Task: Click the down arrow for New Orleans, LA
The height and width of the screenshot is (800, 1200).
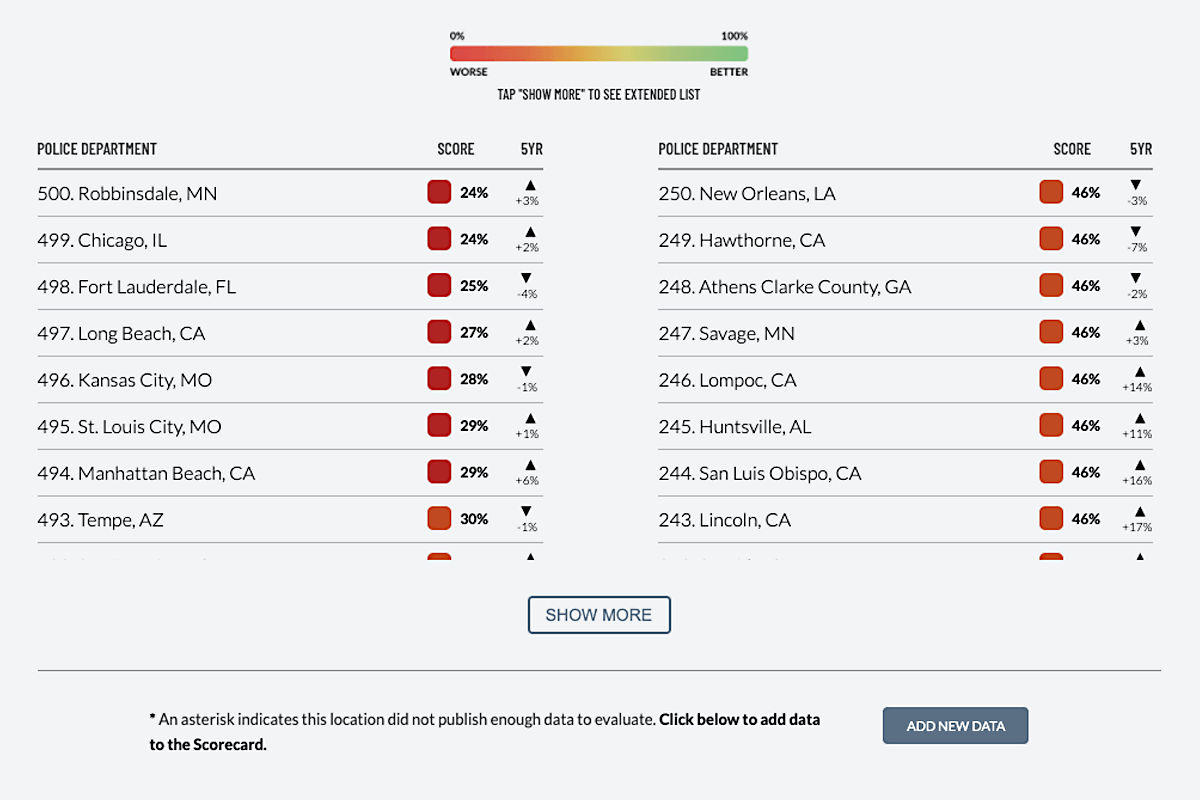Action: [x=1135, y=185]
